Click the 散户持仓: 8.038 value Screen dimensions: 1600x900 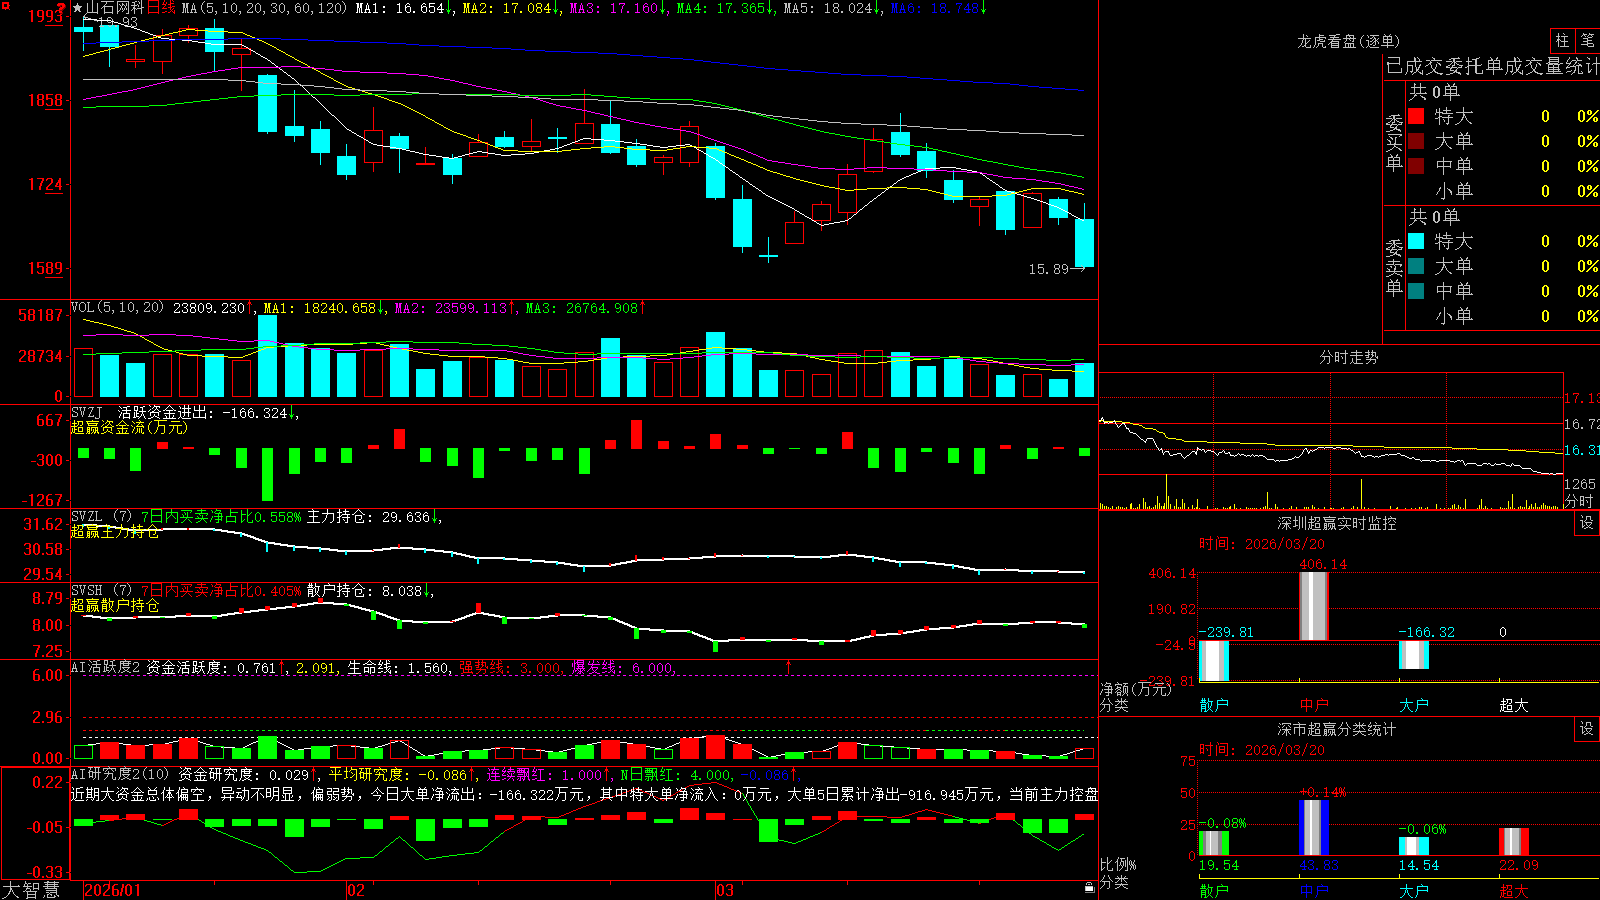click(368, 591)
